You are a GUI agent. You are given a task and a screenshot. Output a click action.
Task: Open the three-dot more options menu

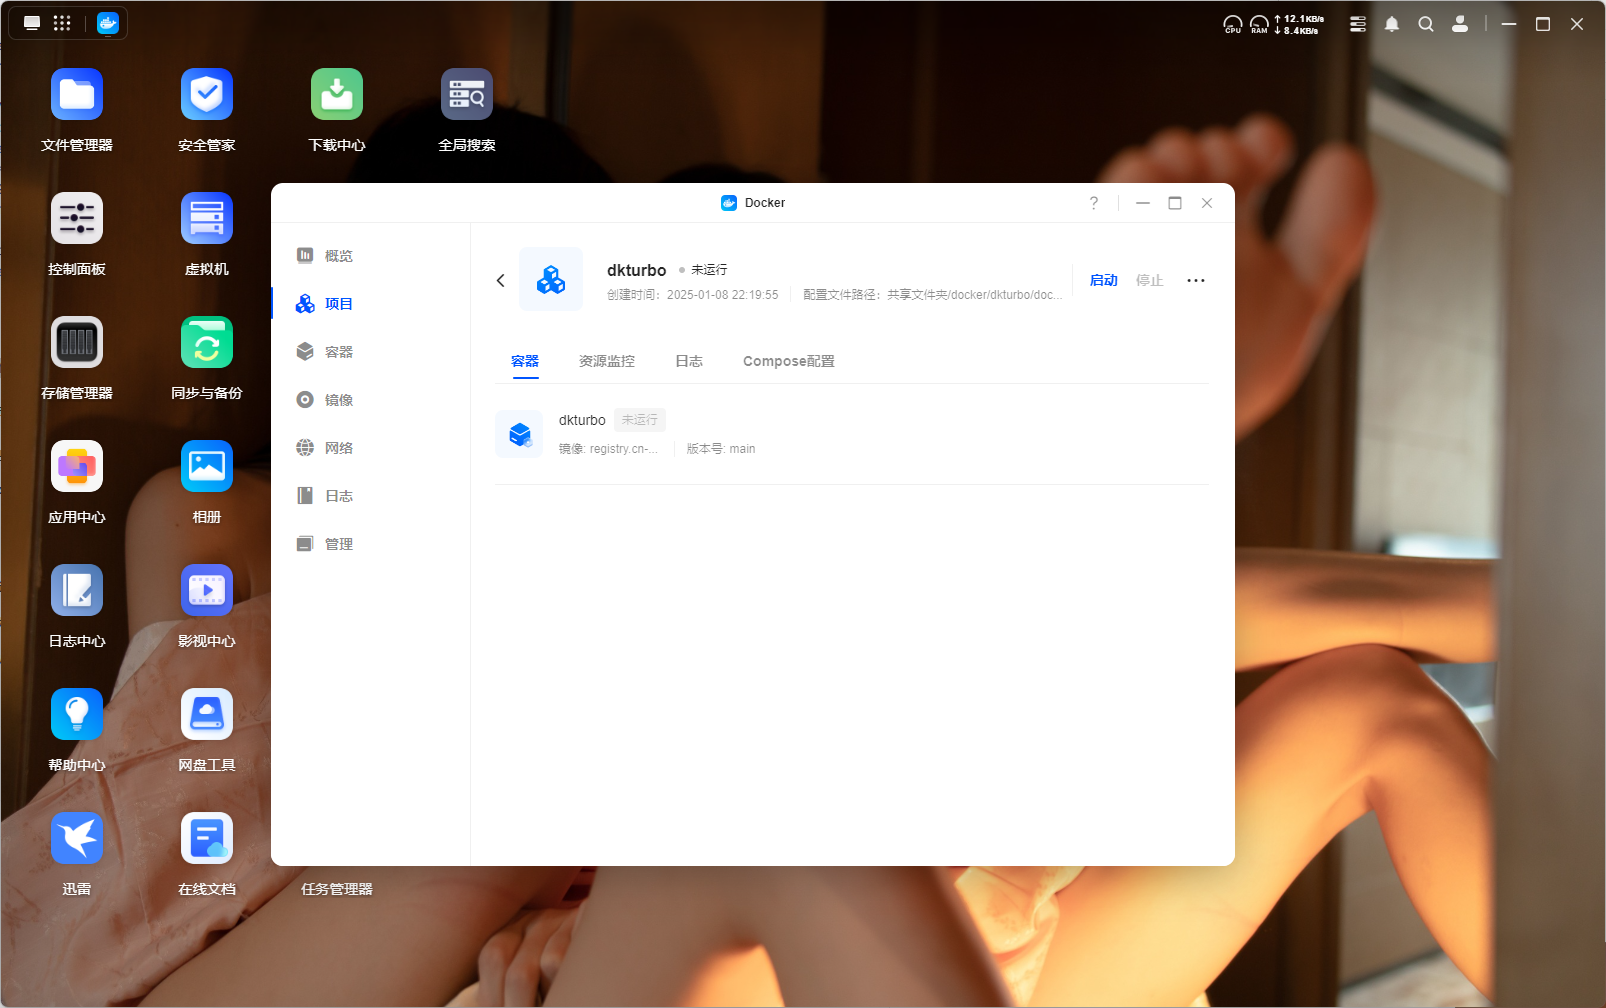point(1196,280)
